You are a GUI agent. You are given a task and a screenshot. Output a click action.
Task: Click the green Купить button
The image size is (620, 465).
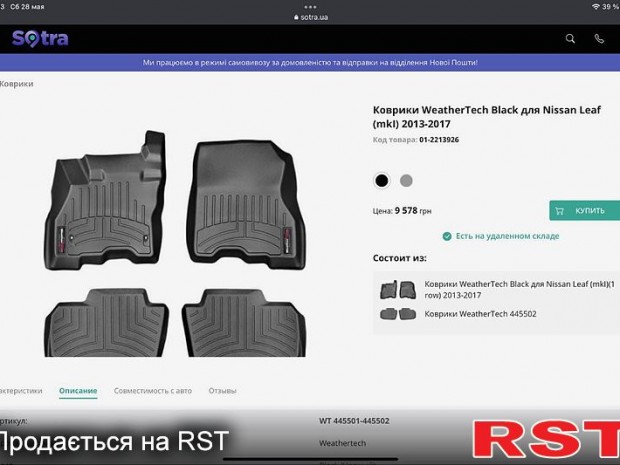584,211
